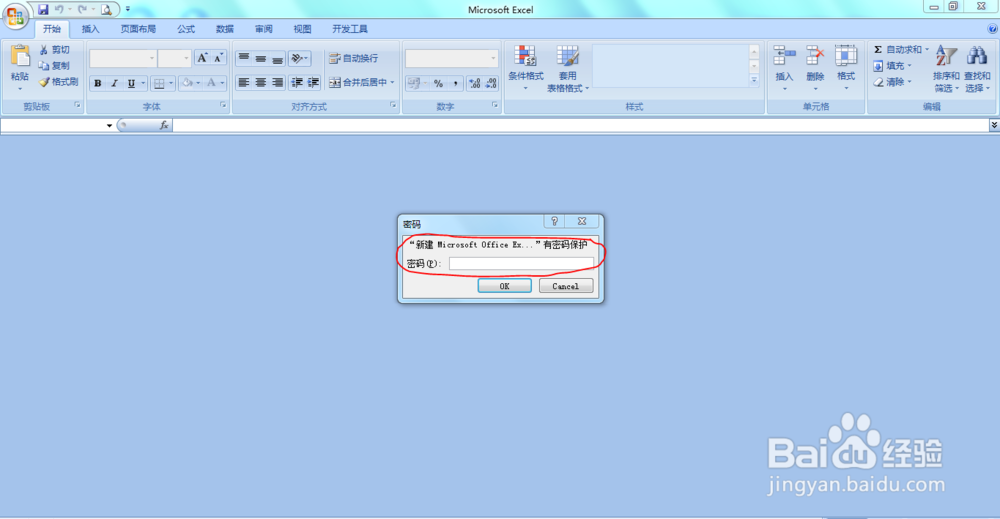
Task: Apply percent style format
Action: (438, 83)
